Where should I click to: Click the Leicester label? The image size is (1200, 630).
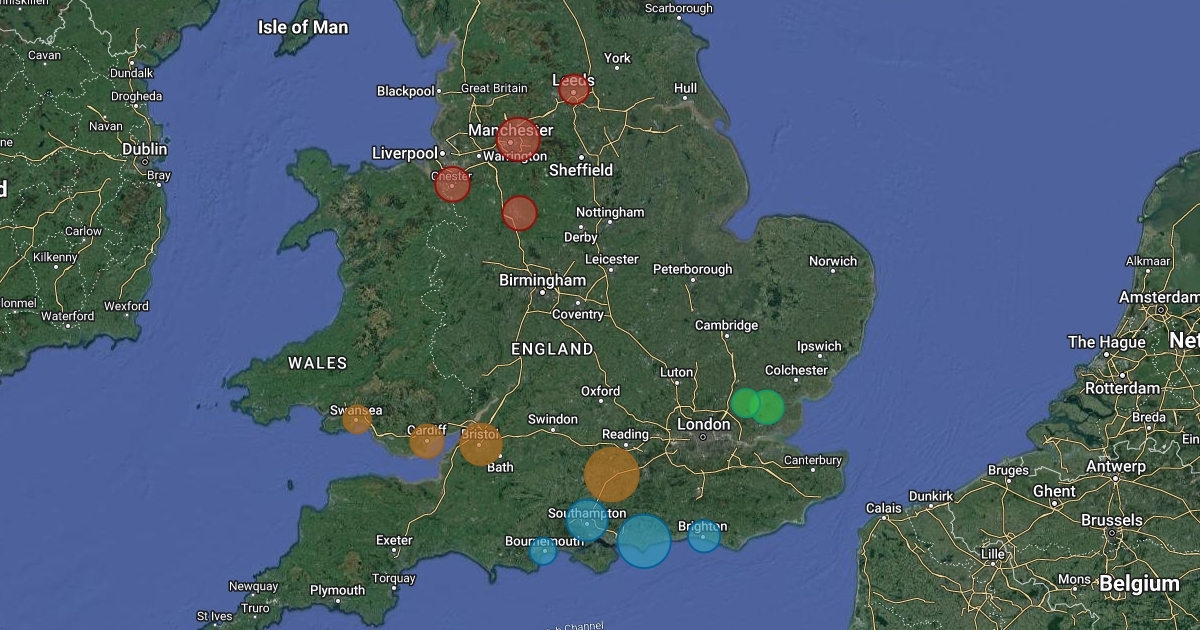611,259
